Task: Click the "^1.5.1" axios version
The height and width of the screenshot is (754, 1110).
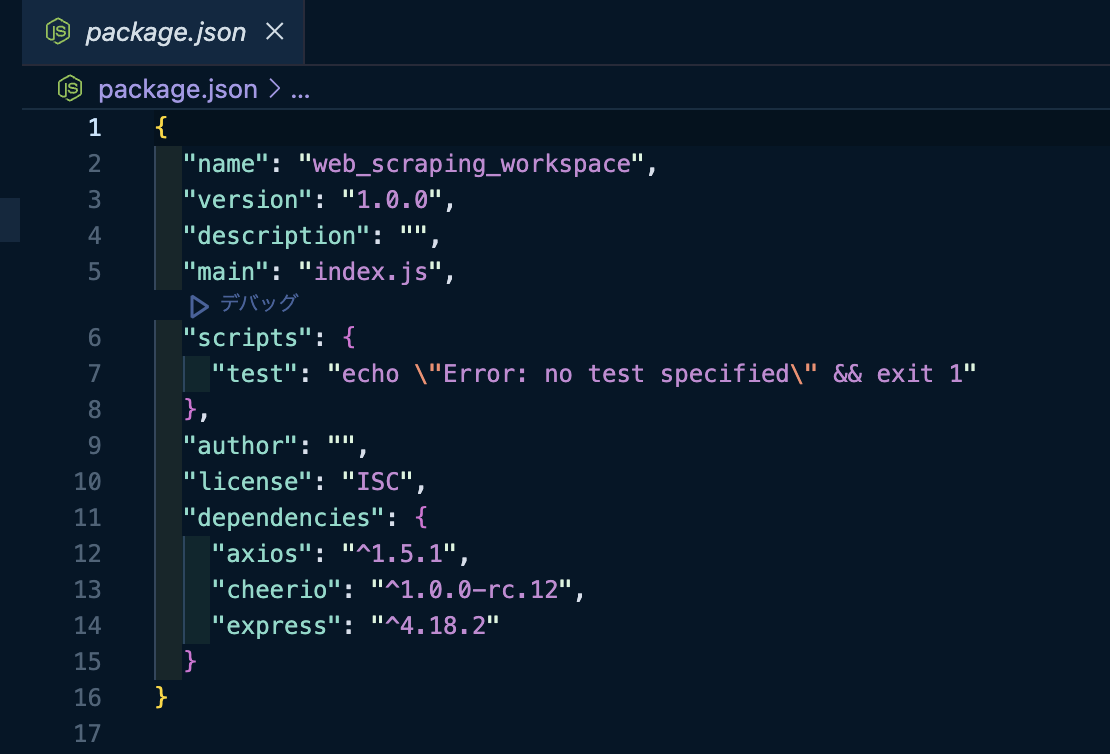Action: (400, 554)
